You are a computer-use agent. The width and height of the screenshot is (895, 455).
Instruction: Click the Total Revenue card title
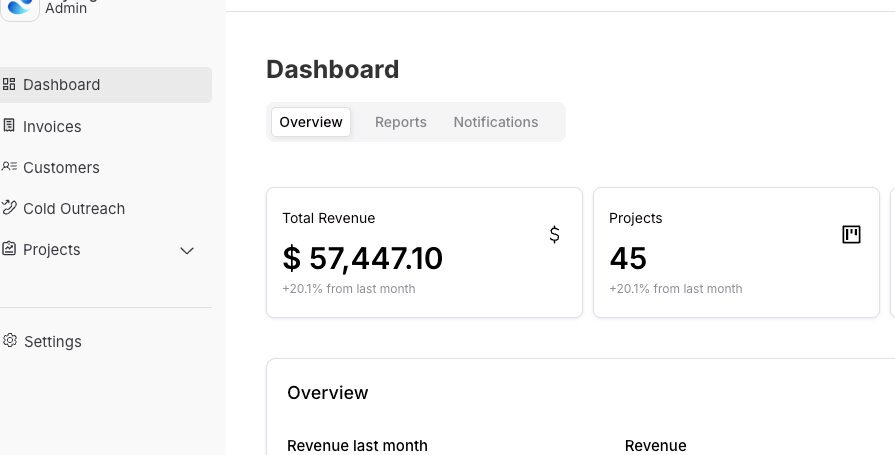tap(328, 218)
